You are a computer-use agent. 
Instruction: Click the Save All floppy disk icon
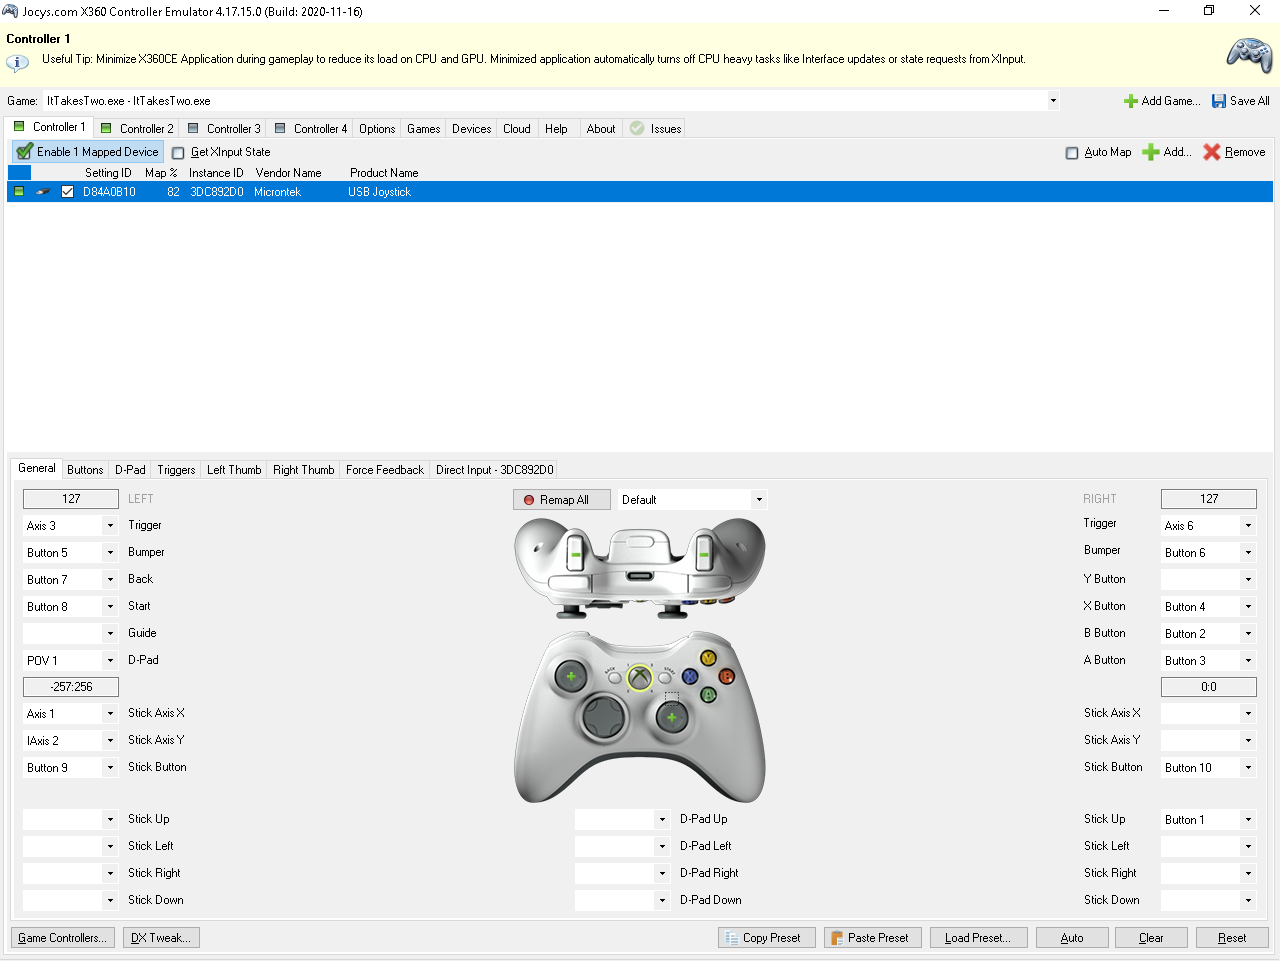(1219, 101)
